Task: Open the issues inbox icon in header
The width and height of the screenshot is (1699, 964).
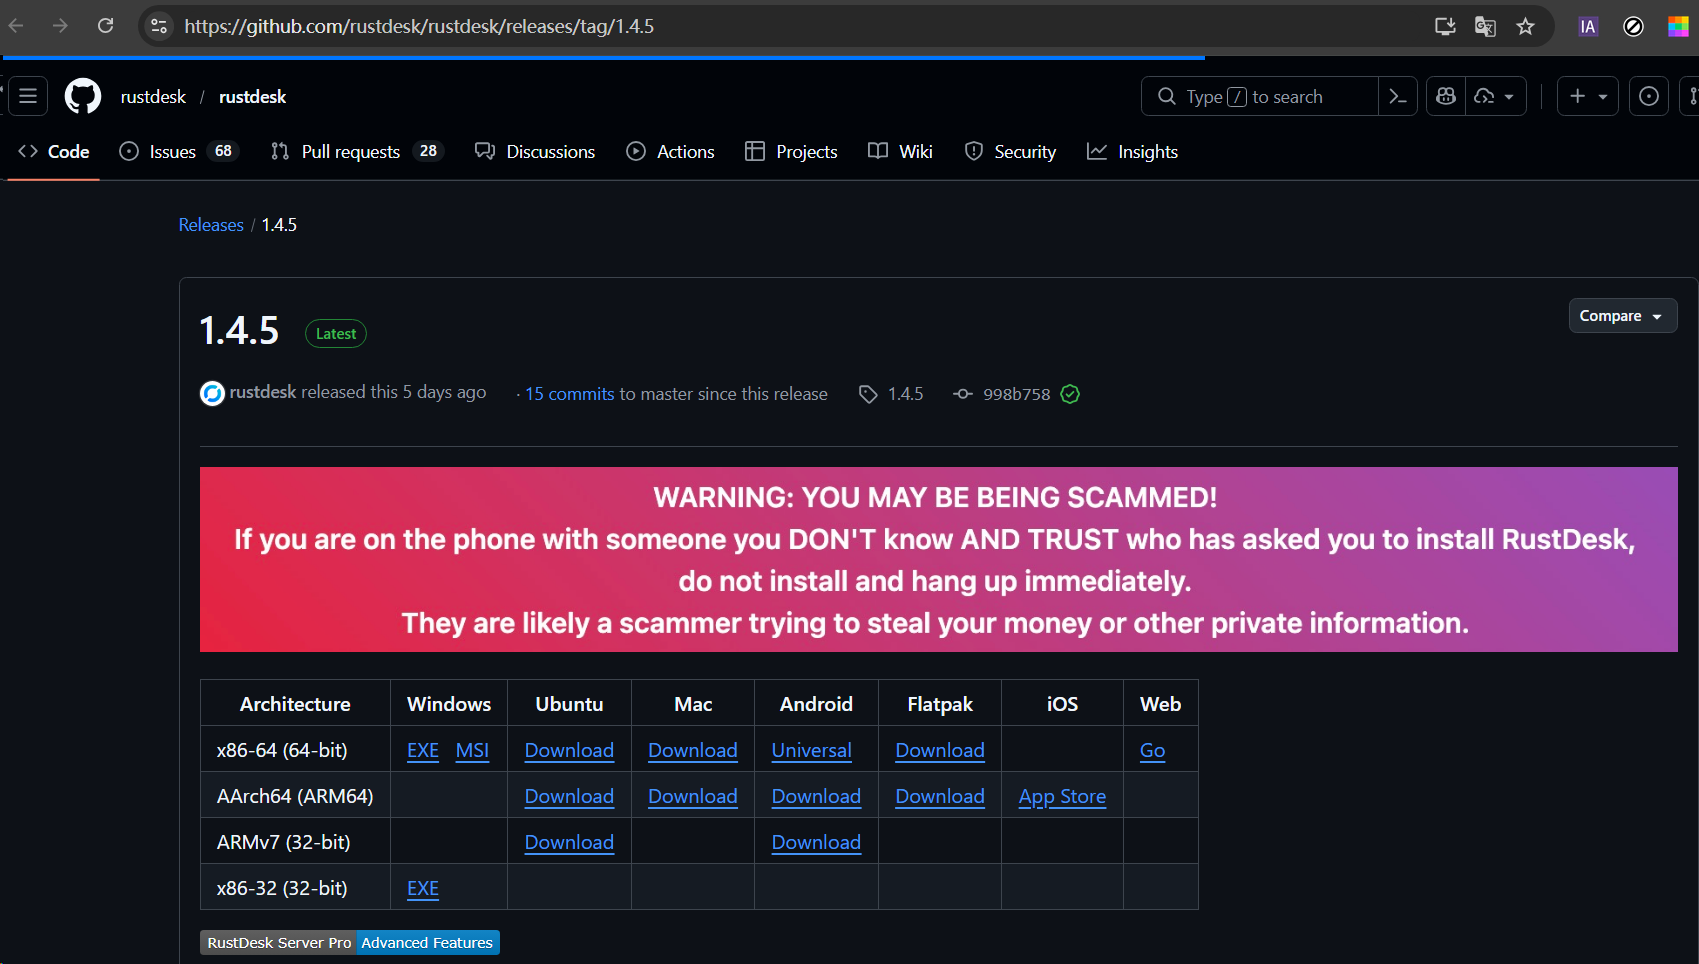Action: click(x=1649, y=96)
